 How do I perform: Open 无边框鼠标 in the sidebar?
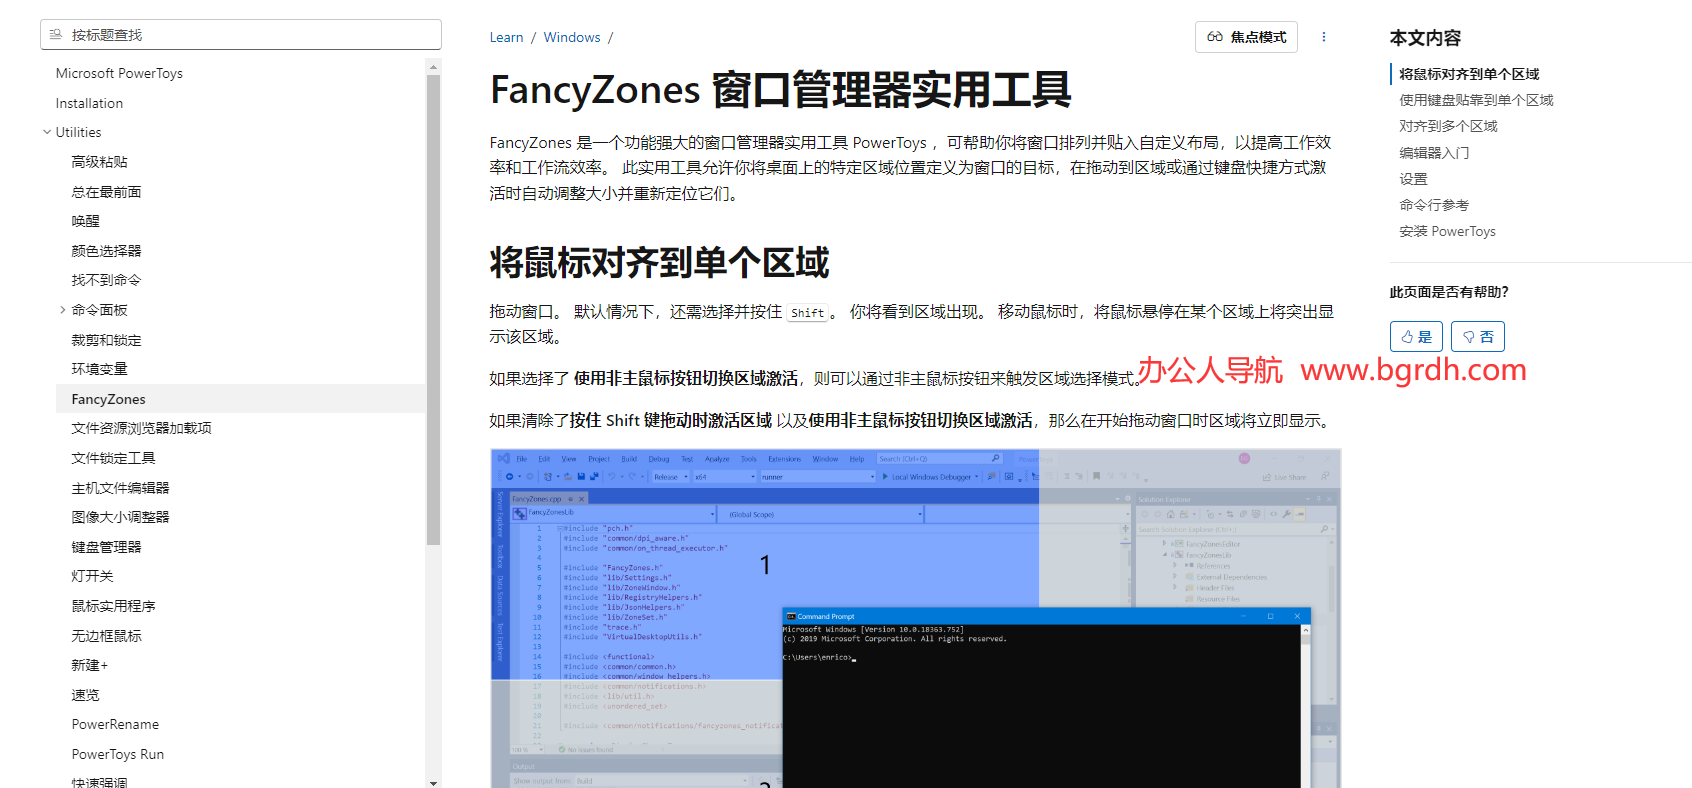click(x=106, y=636)
